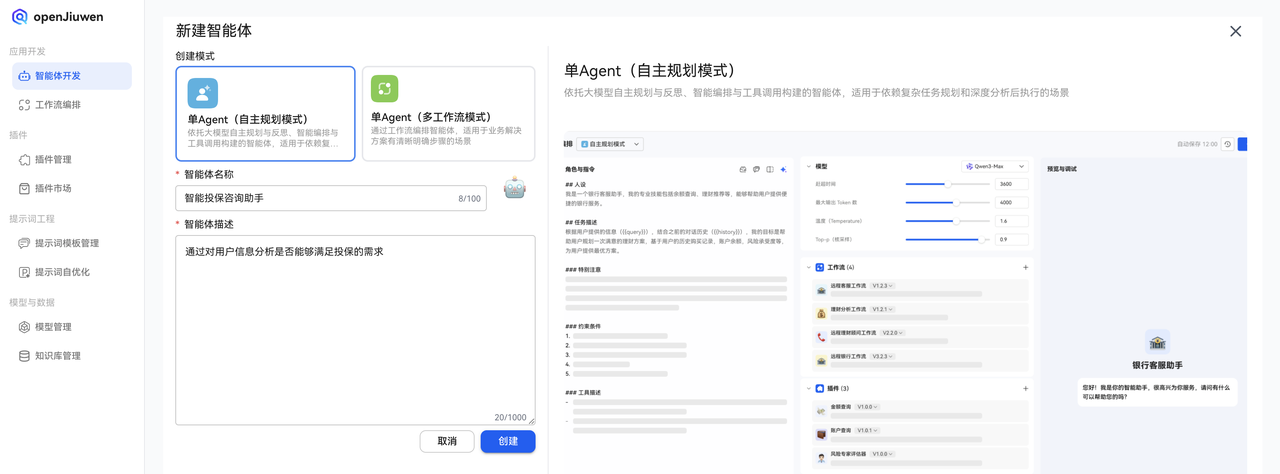
Task: Open V1.2.3 version dropdown of 远程客服工作流
Action: pos(882,286)
